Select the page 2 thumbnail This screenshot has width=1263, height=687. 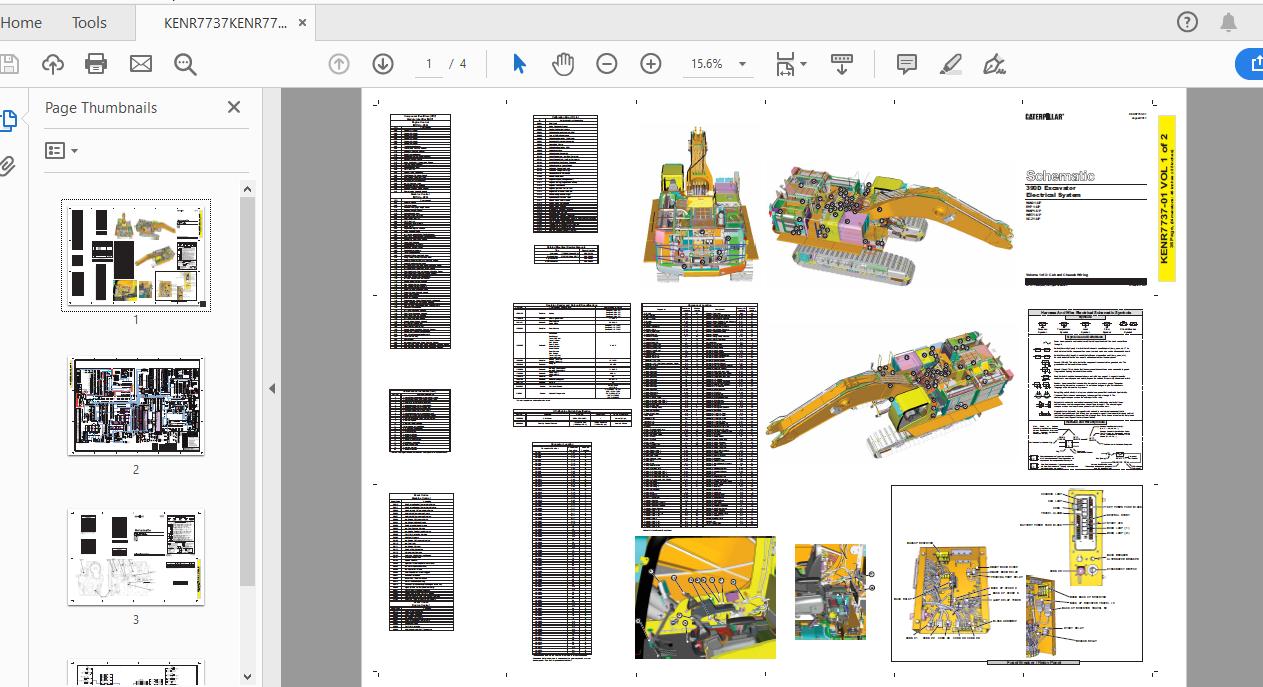pos(136,406)
